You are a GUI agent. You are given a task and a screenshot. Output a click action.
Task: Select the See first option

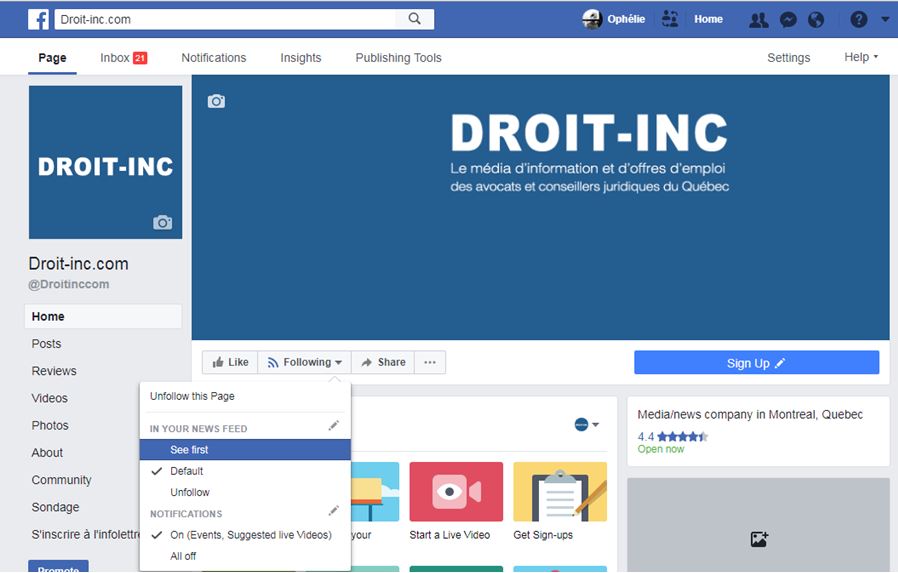pos(189,450)
